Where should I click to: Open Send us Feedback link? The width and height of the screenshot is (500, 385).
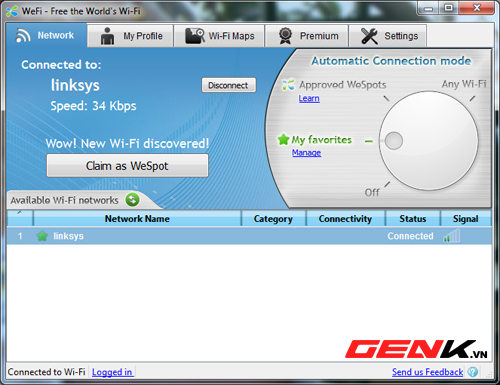[x=427, y=372]
